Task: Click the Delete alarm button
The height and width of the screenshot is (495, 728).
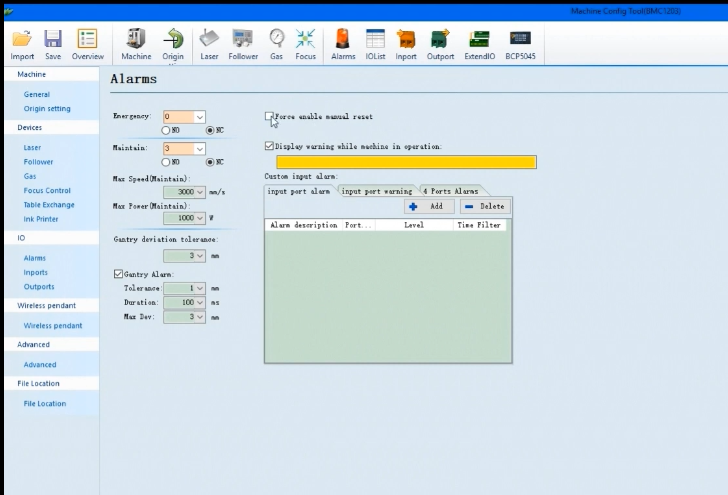Action: [484, 206]
